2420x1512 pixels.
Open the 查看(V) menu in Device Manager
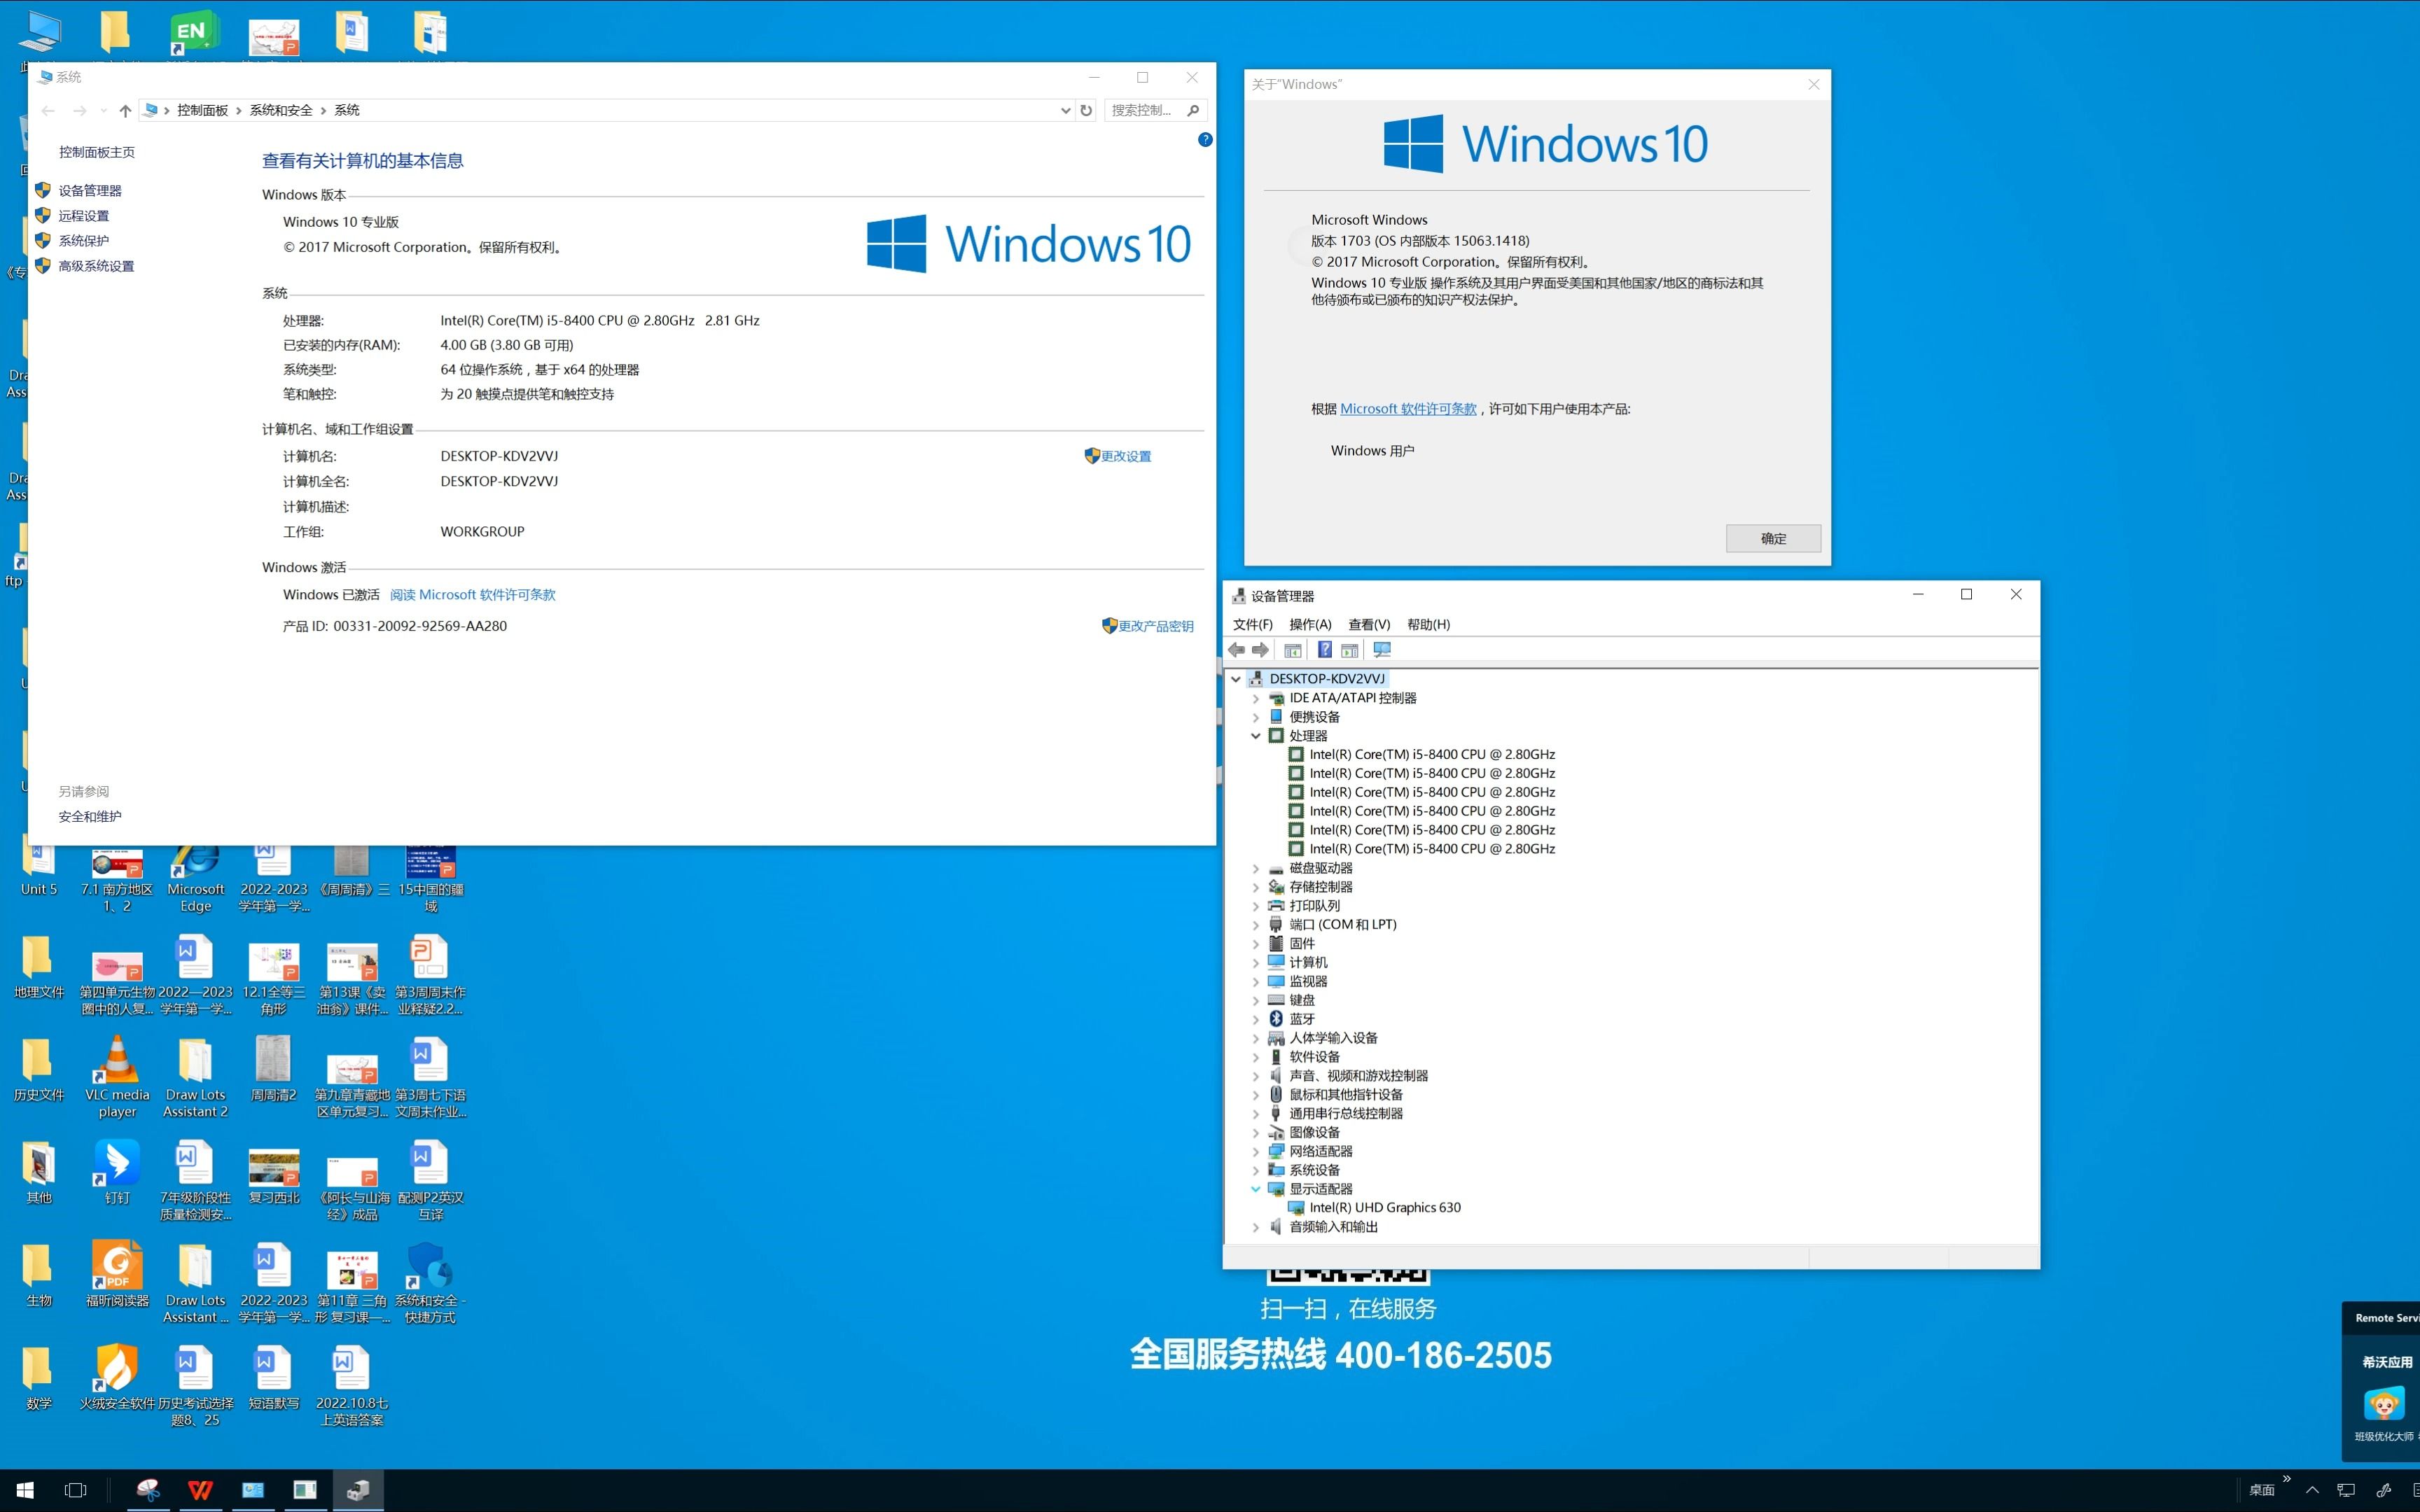tap(1369, 624)
